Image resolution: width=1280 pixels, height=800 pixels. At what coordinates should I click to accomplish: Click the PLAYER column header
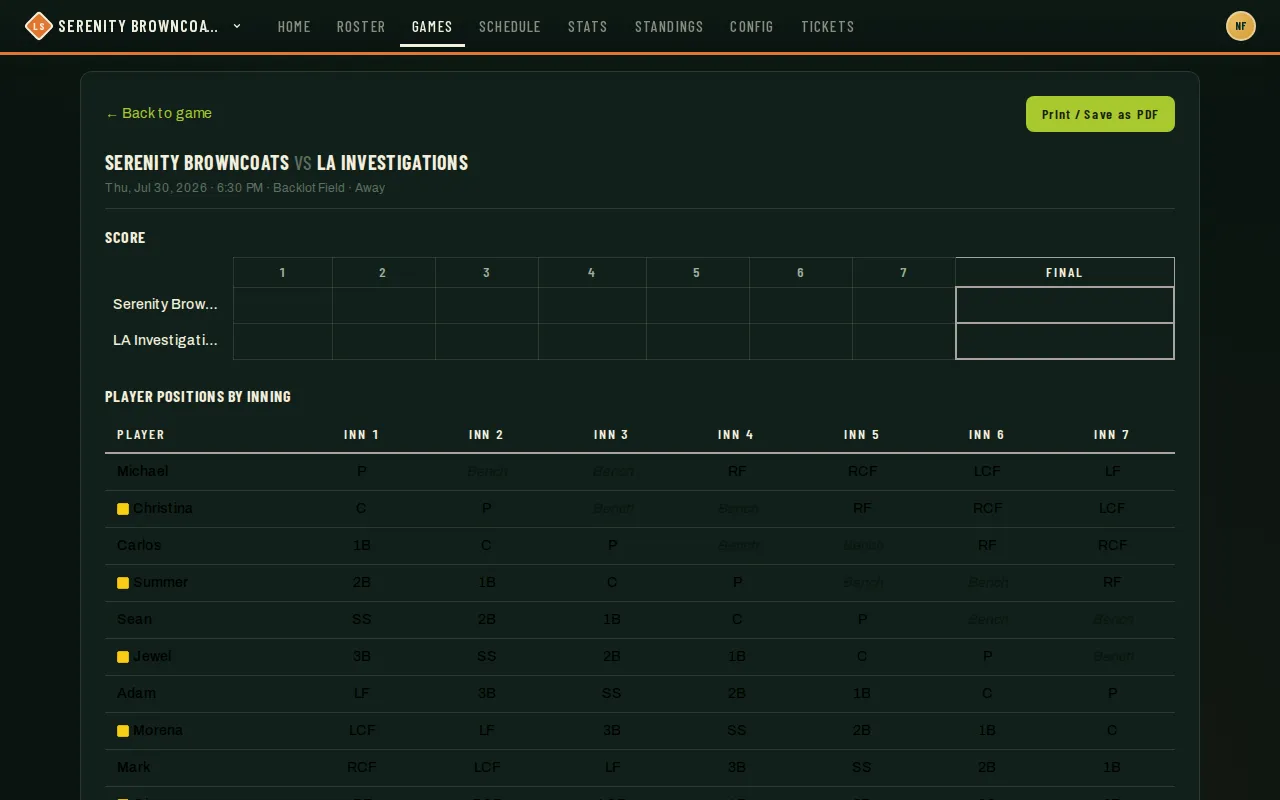[141, 434]
